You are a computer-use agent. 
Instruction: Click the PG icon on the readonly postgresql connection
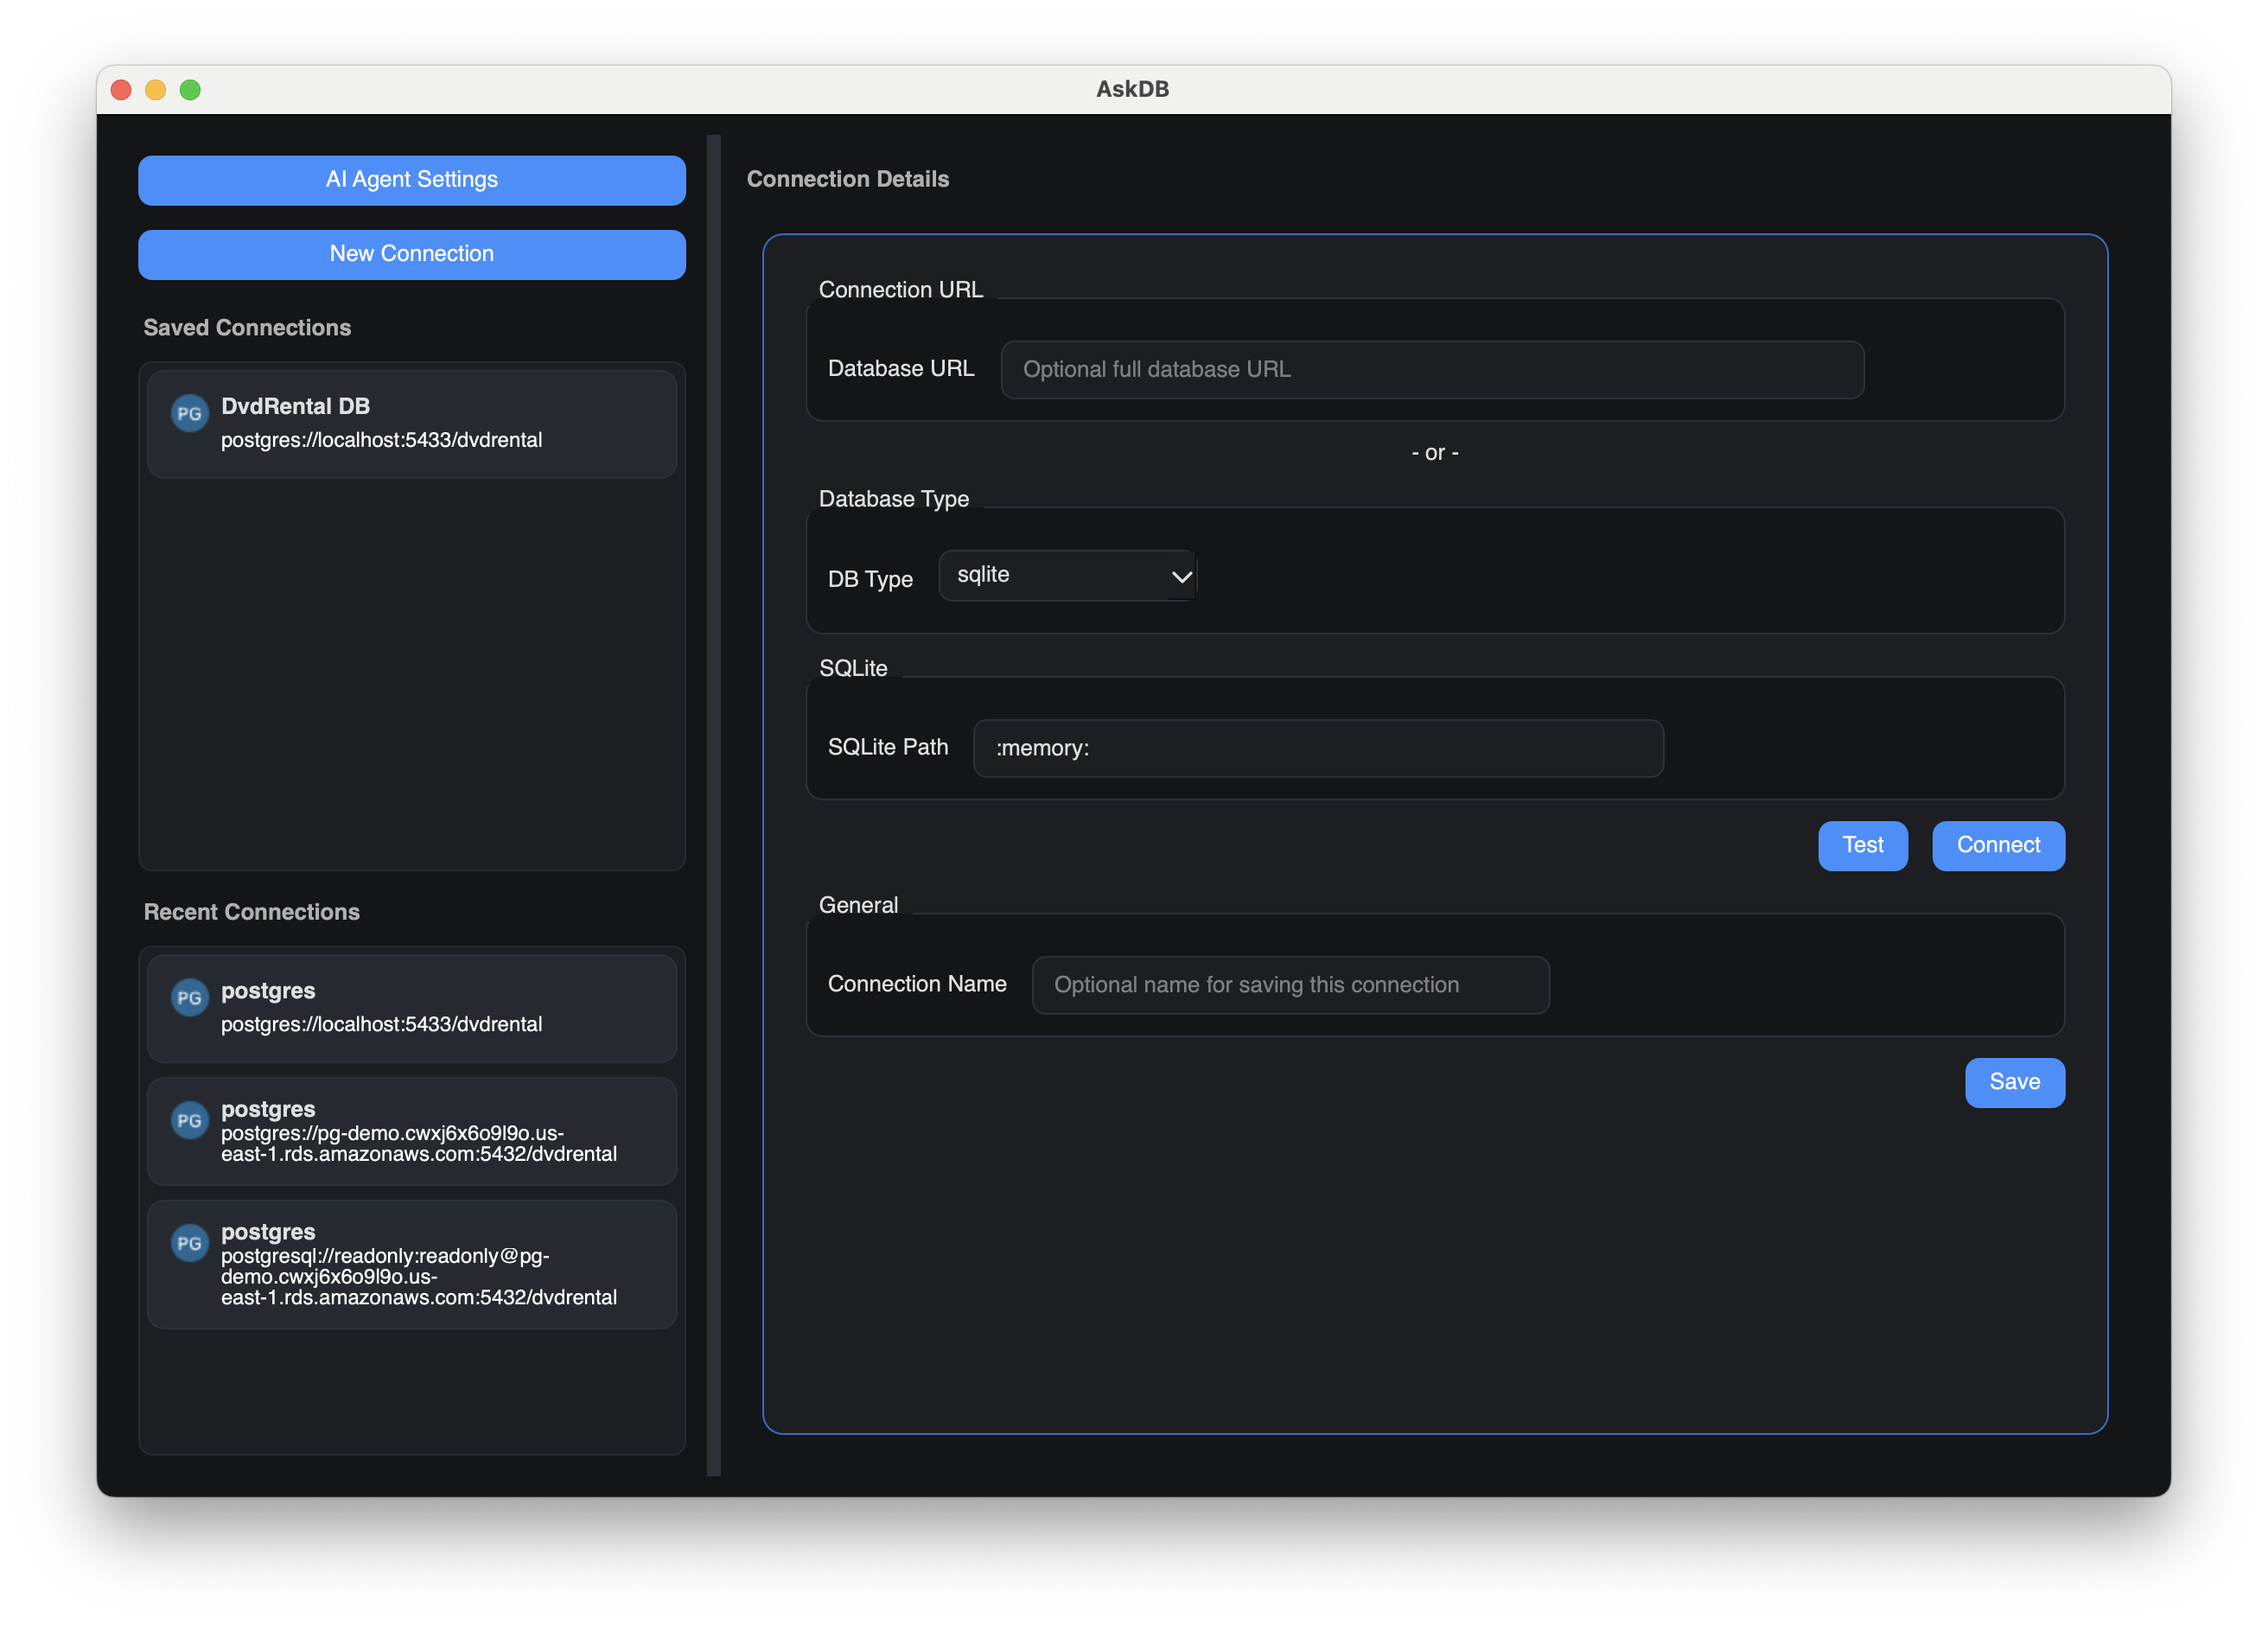tap(190, 1244)
